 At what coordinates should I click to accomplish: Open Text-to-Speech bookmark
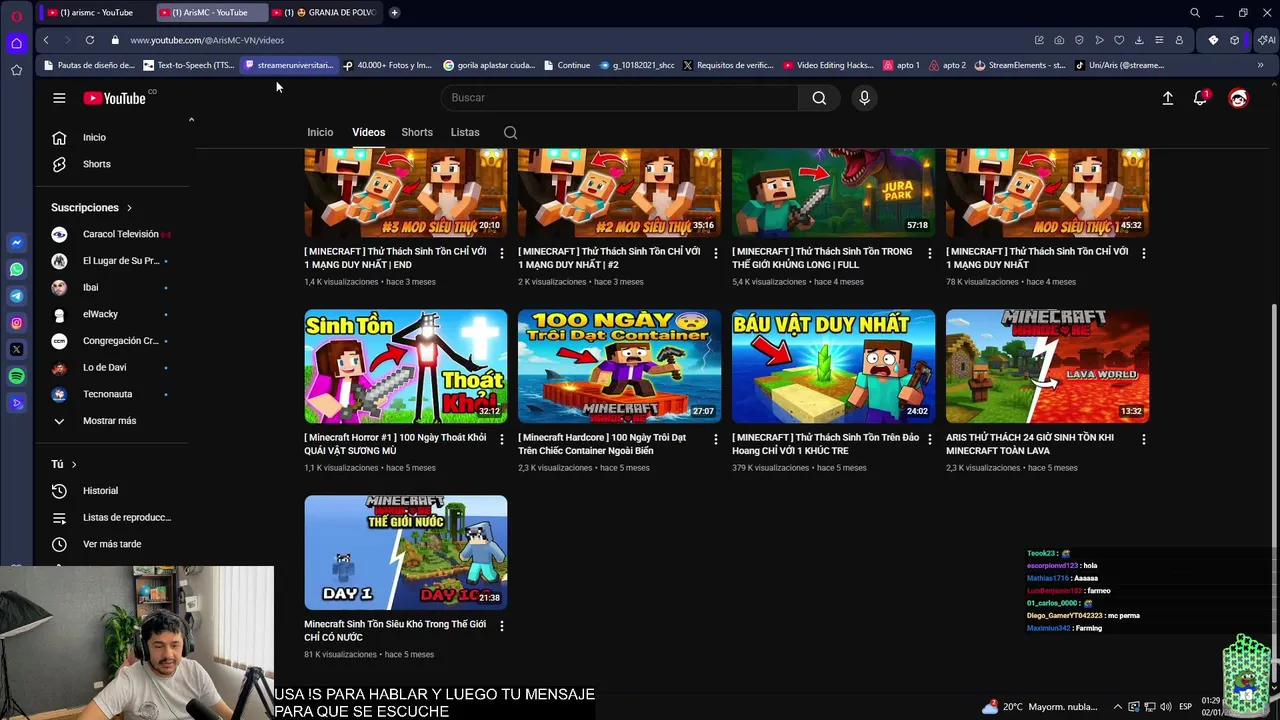point(188,65)
